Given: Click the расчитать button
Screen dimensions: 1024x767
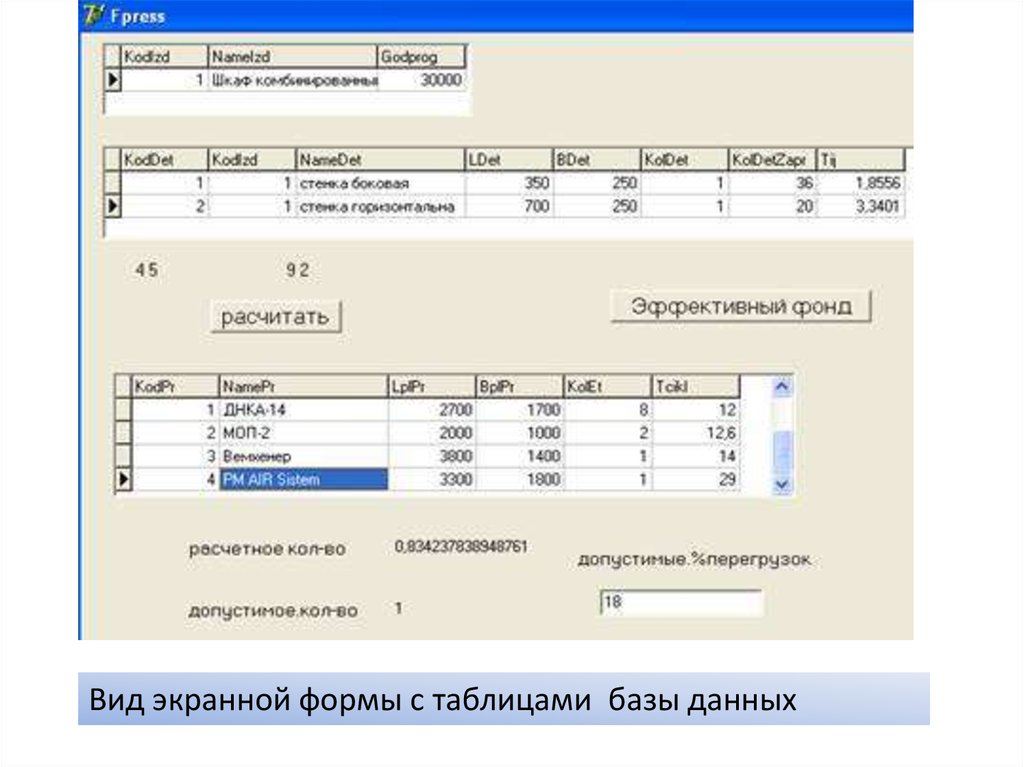Looking at the screenshot, I should point(275,318).
